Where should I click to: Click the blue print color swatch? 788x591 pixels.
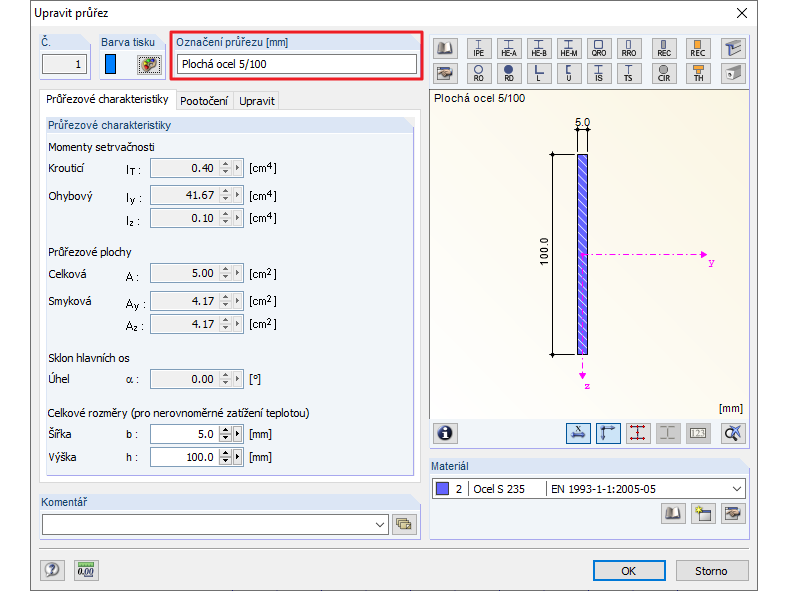(111, 64)
